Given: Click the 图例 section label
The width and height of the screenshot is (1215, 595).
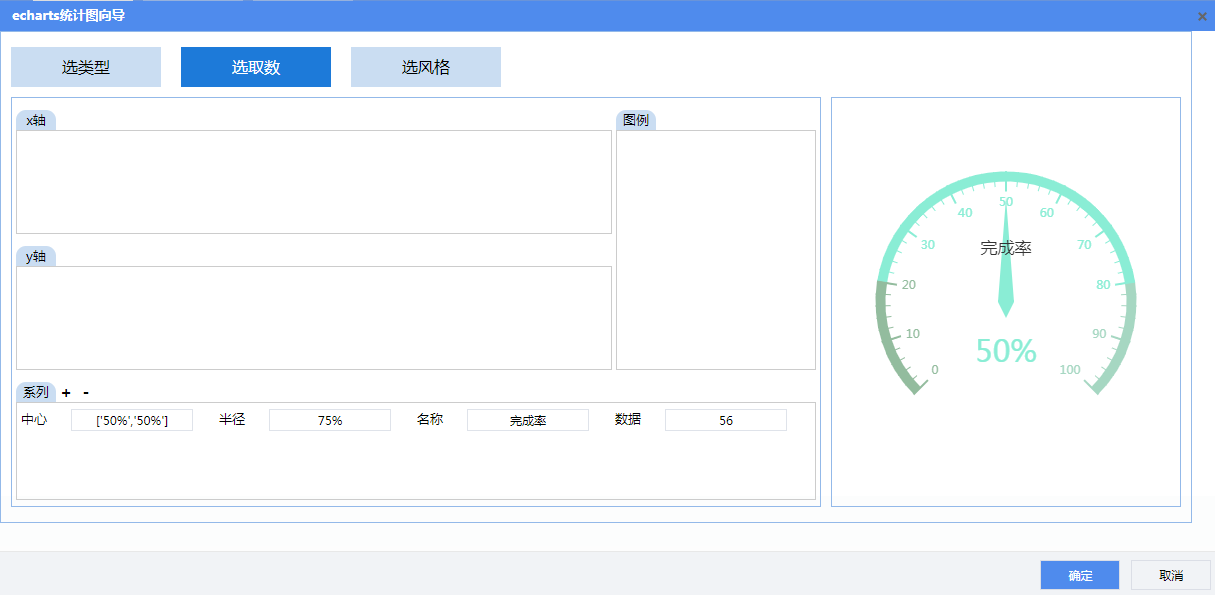Looking at the screenshot, I should point(636,120).
